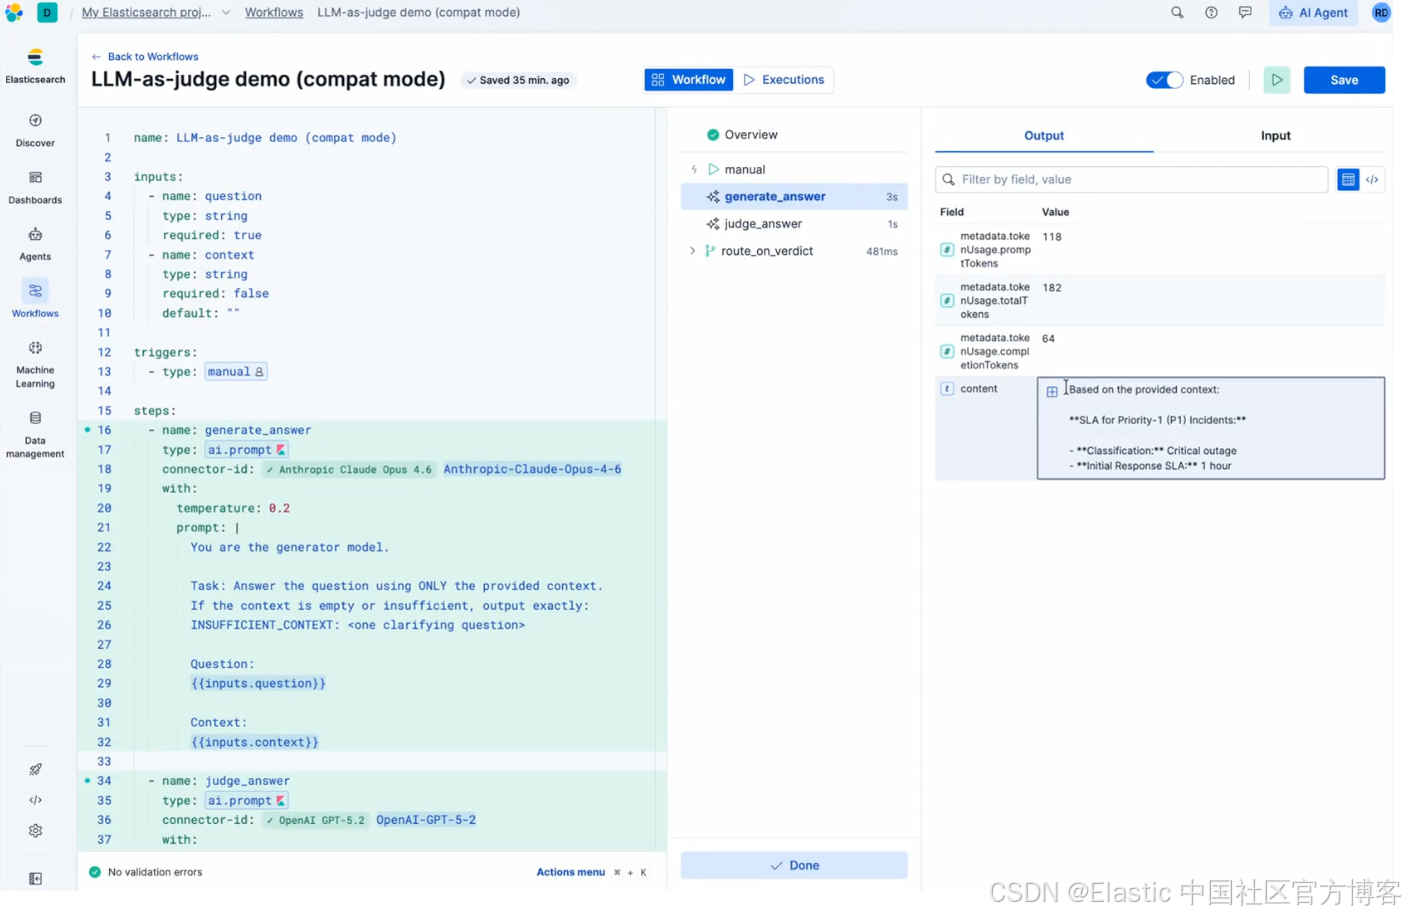Switch to the Workflow view tab
The width and height of the screenshot is (1406, 918).
[688, 80]
